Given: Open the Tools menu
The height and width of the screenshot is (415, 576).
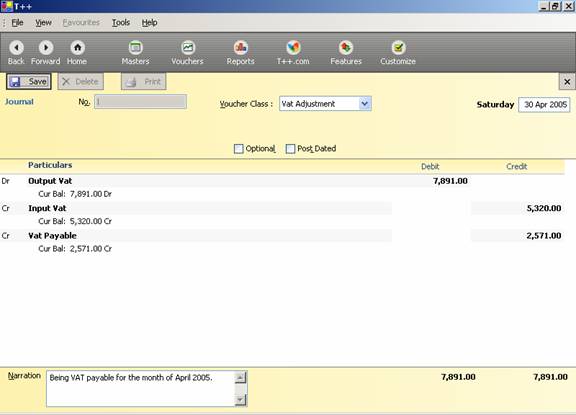Looking at the screenshot, I should [x=121, y=23].
